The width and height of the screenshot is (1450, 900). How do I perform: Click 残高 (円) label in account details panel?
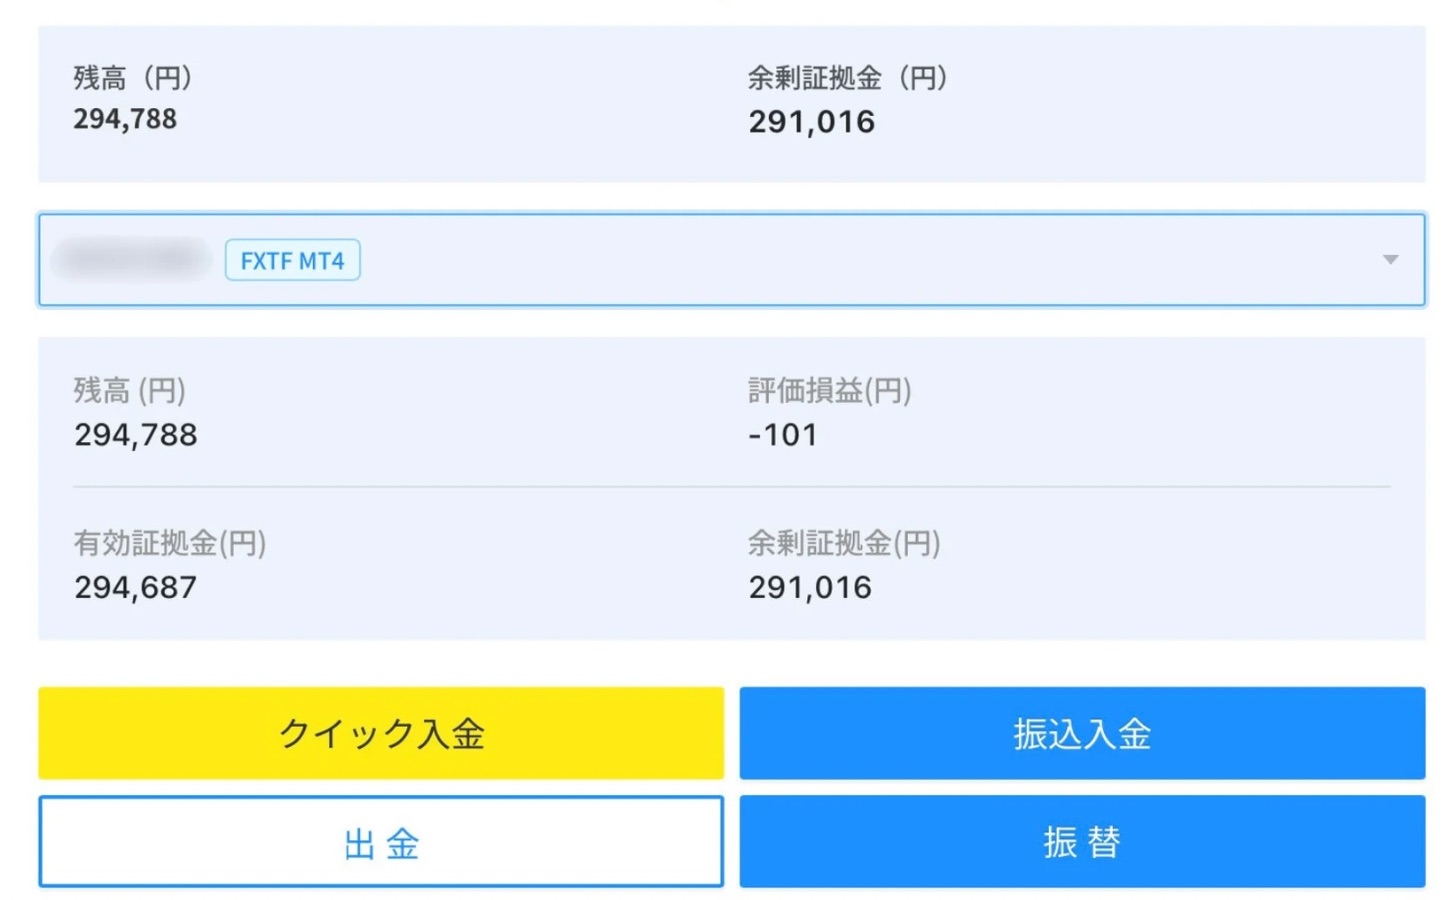(x=130, y=390)
